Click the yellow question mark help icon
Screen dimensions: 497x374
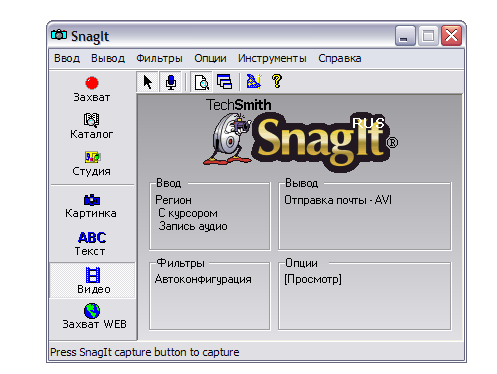pos(277,81)
